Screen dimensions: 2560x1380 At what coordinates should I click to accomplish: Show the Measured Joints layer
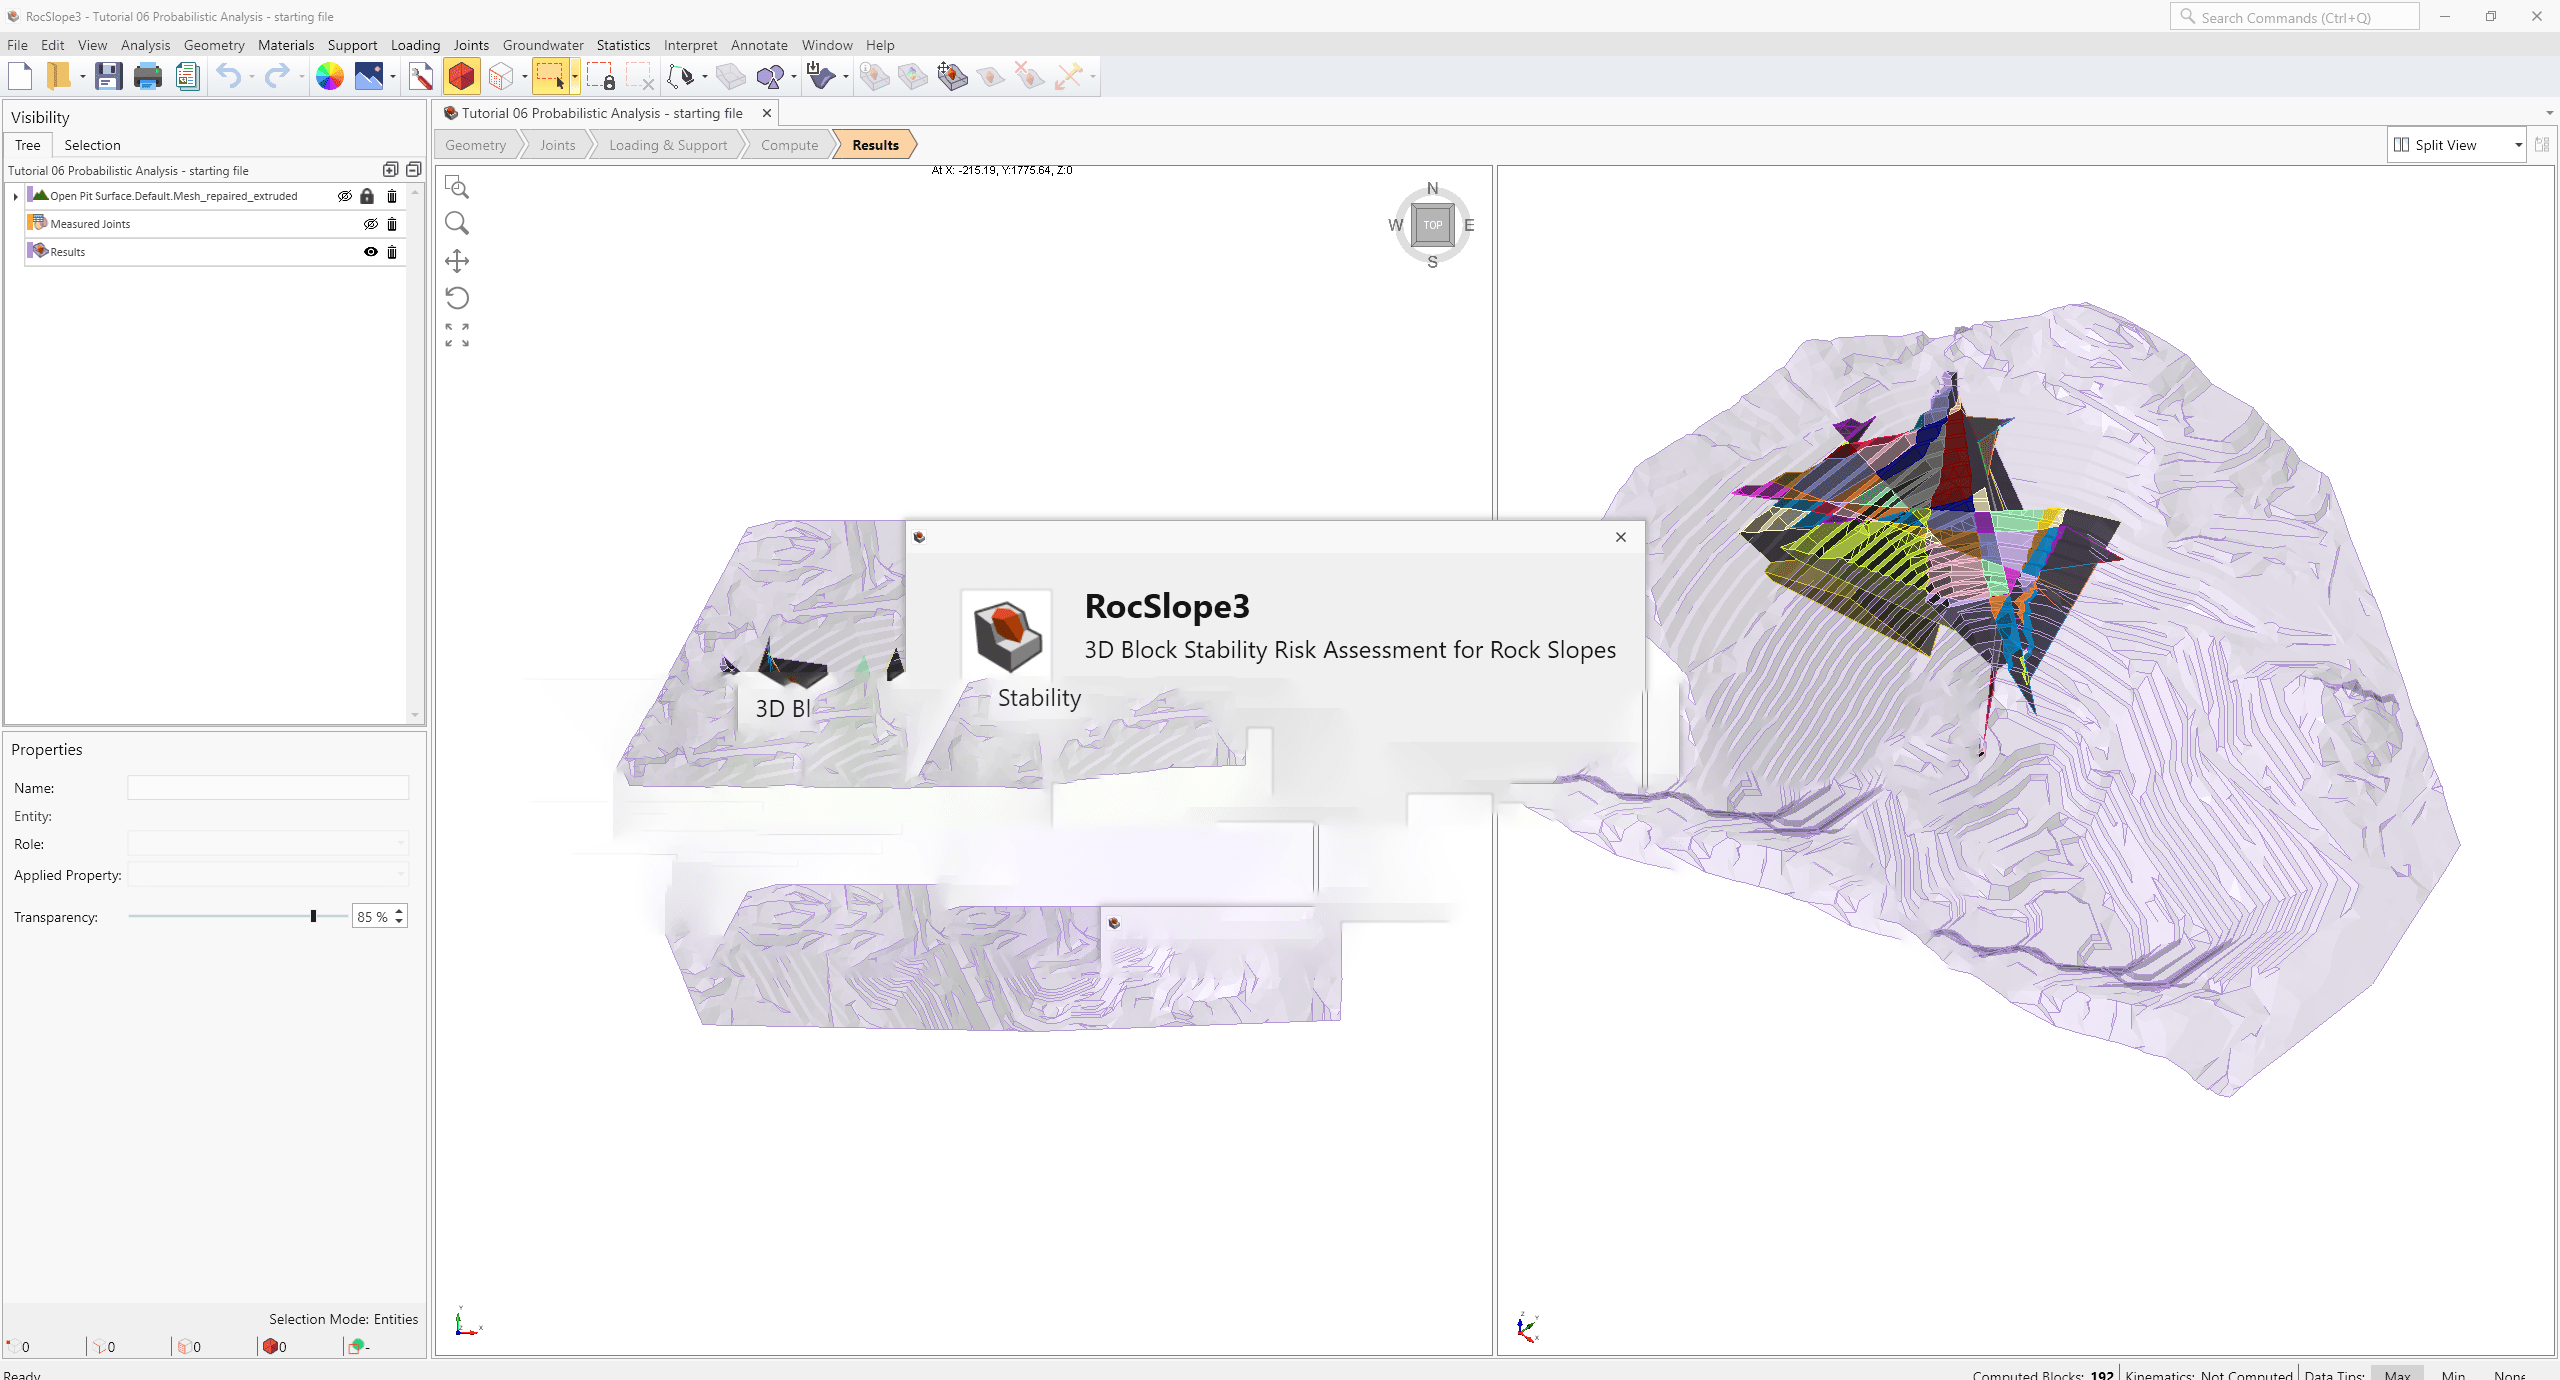click(x=371, y=224)
